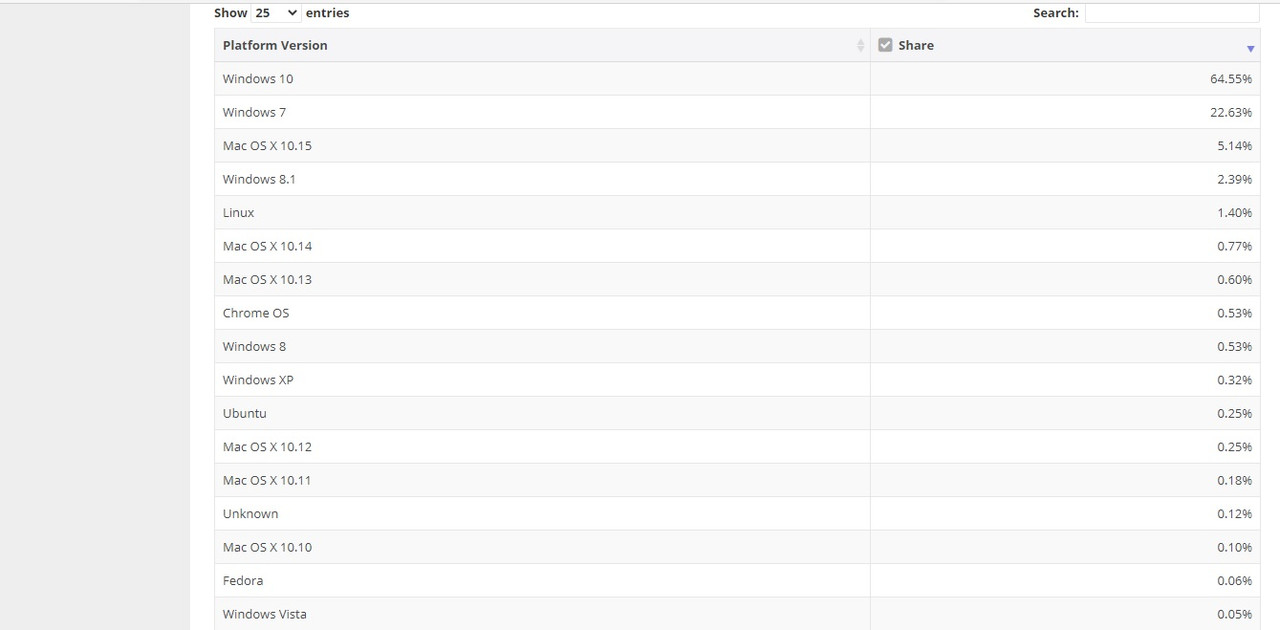Click the 5.14% share value

pyautogui.click(x=1234, y=146)
